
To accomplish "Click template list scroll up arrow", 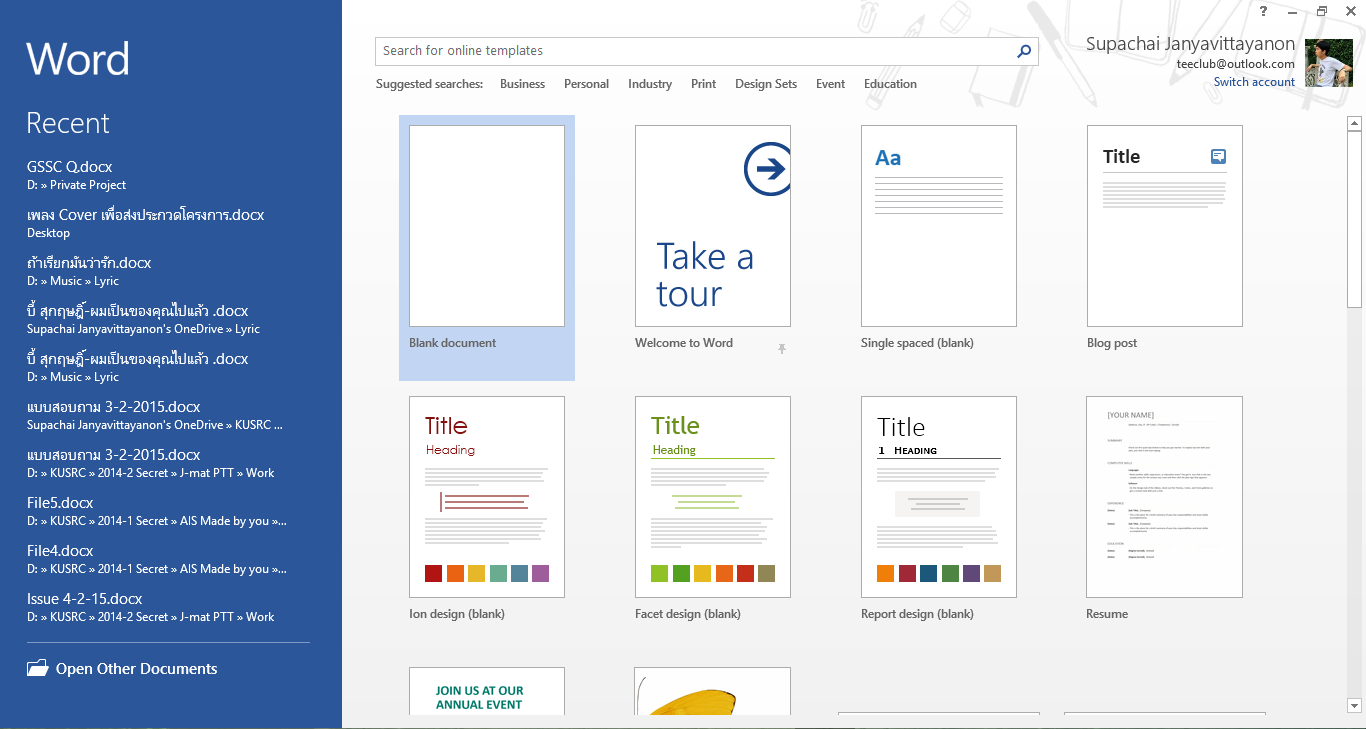I will click(x=1355, y=124).
